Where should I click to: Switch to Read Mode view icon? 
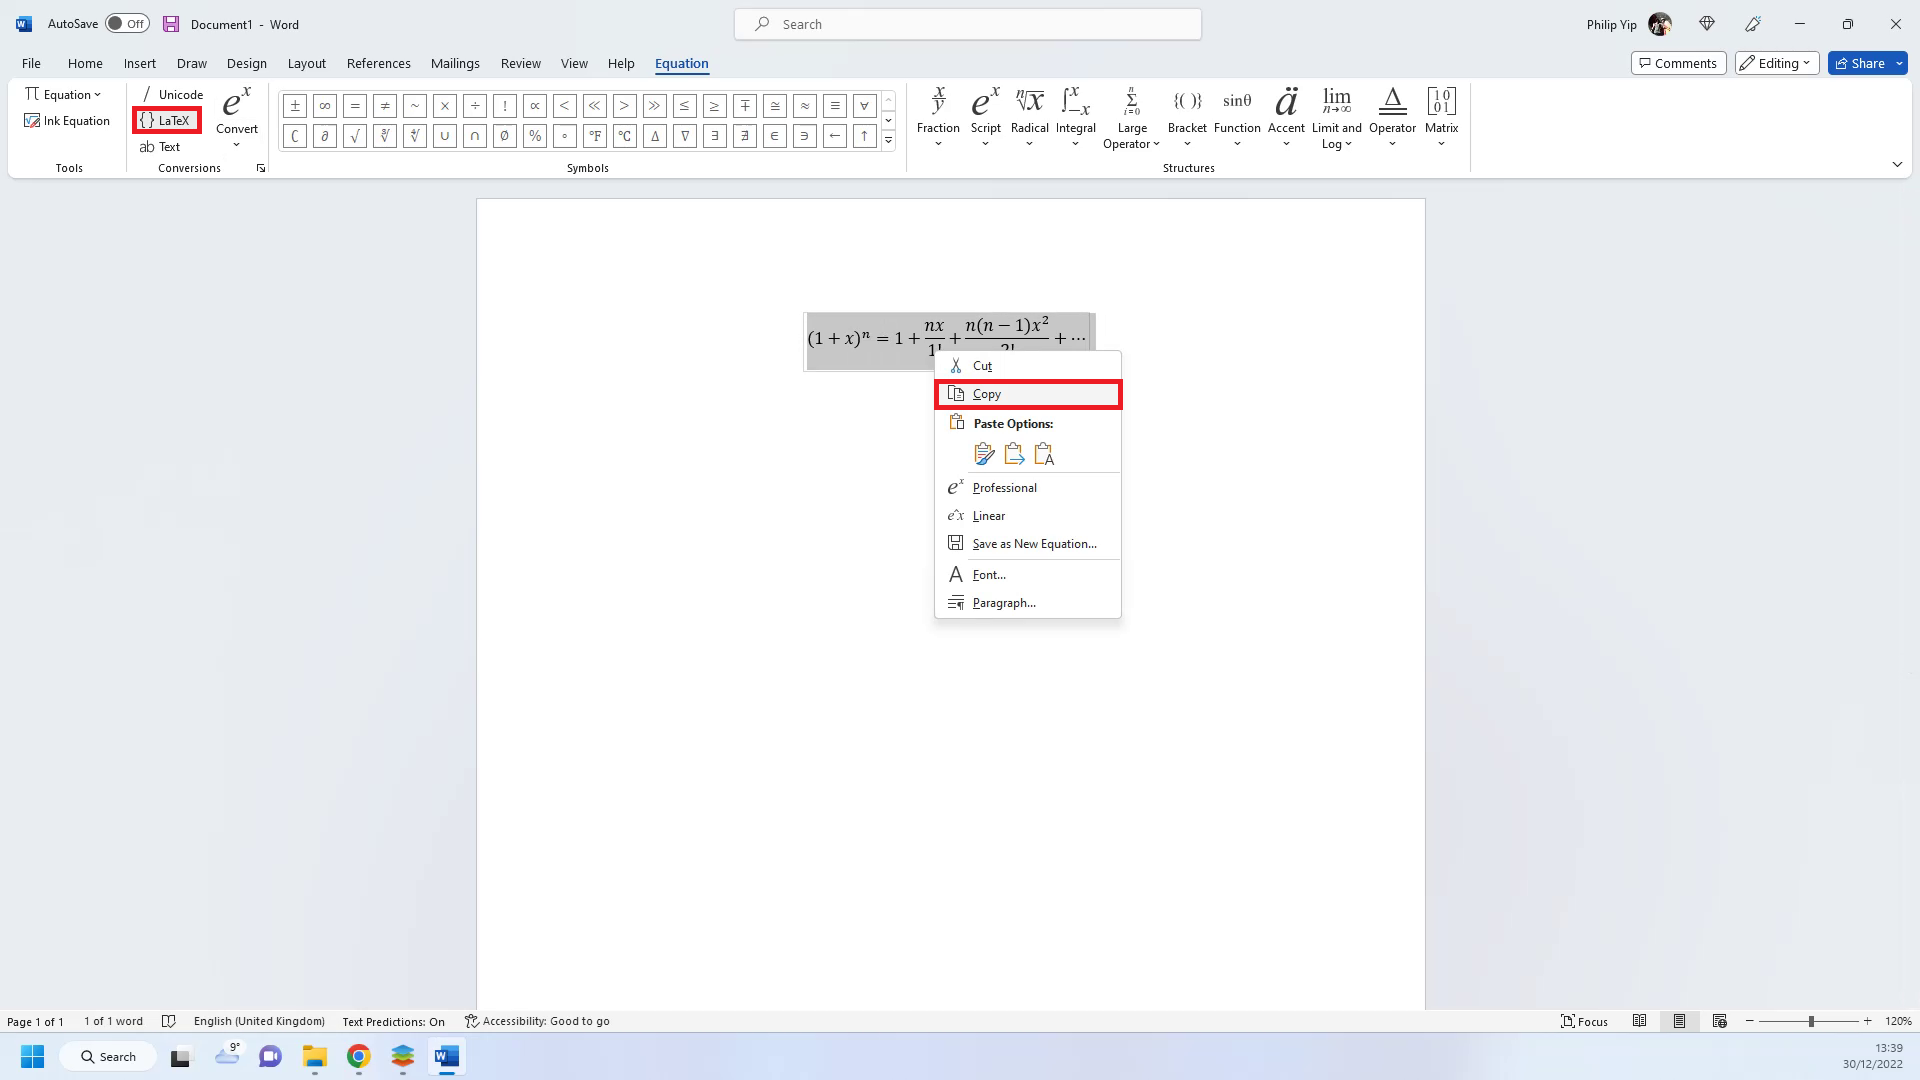pyautogui.click(x=1639, y=1021)
